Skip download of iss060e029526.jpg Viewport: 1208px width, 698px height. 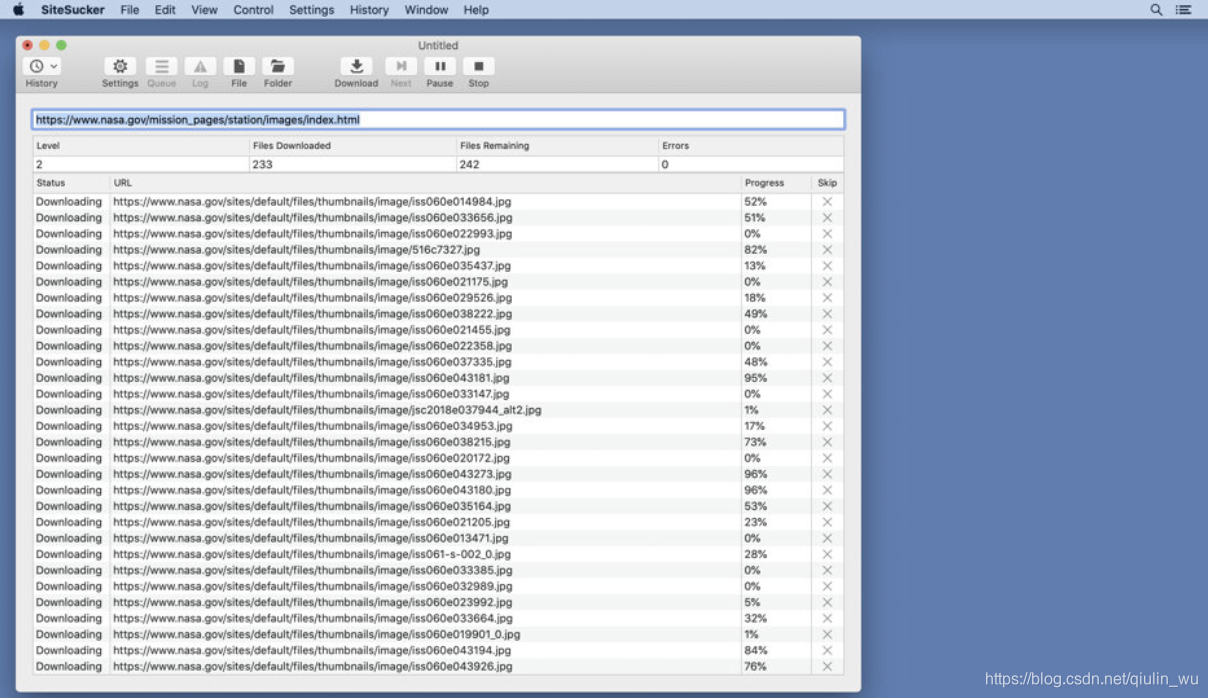(827, 298)
